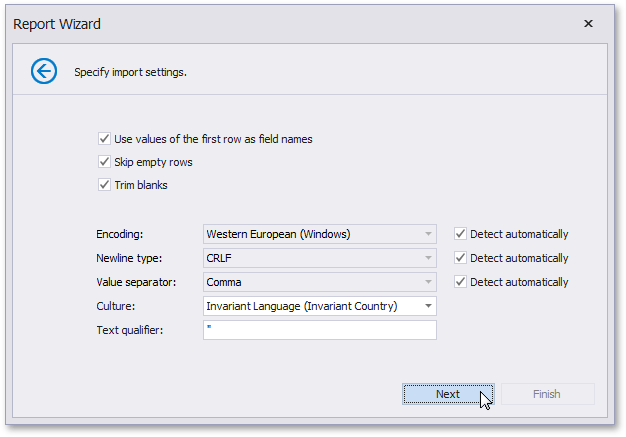The height and width of the screenshot is (437, 626).
Task: Click the CRLF newline type field
Action: [310, 258]
